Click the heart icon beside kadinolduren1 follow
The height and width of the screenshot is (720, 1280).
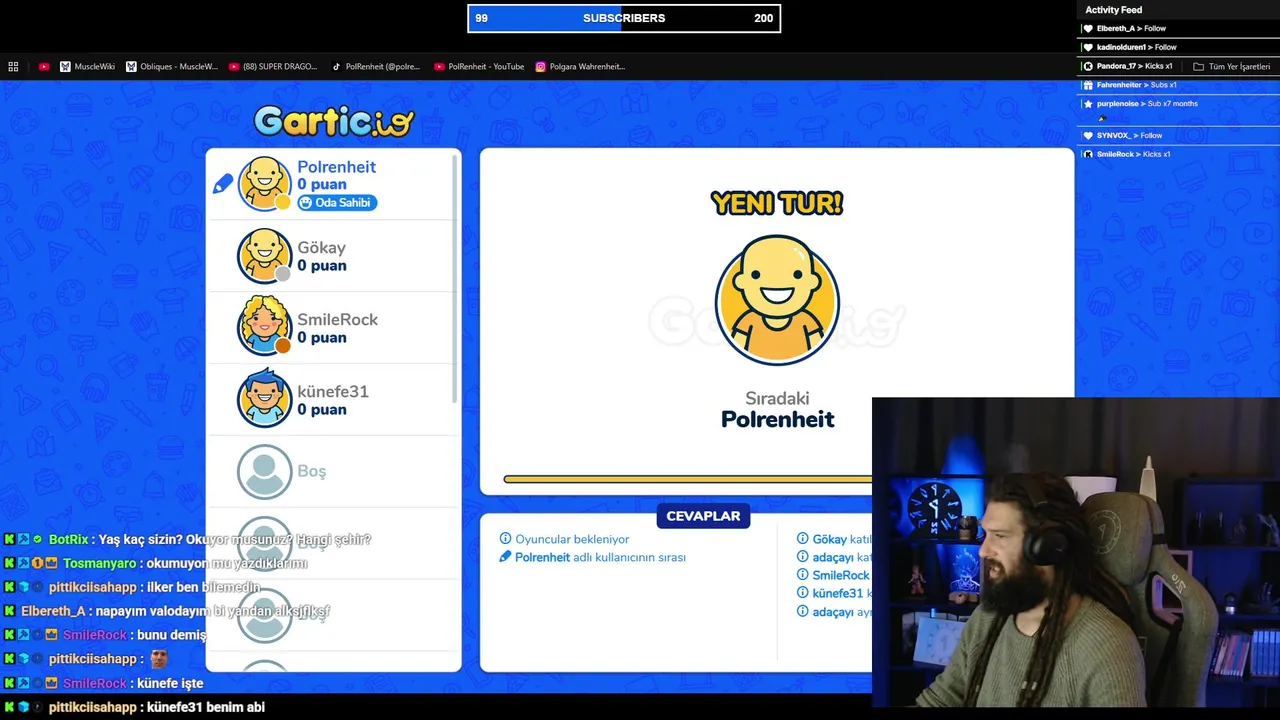1088,47
